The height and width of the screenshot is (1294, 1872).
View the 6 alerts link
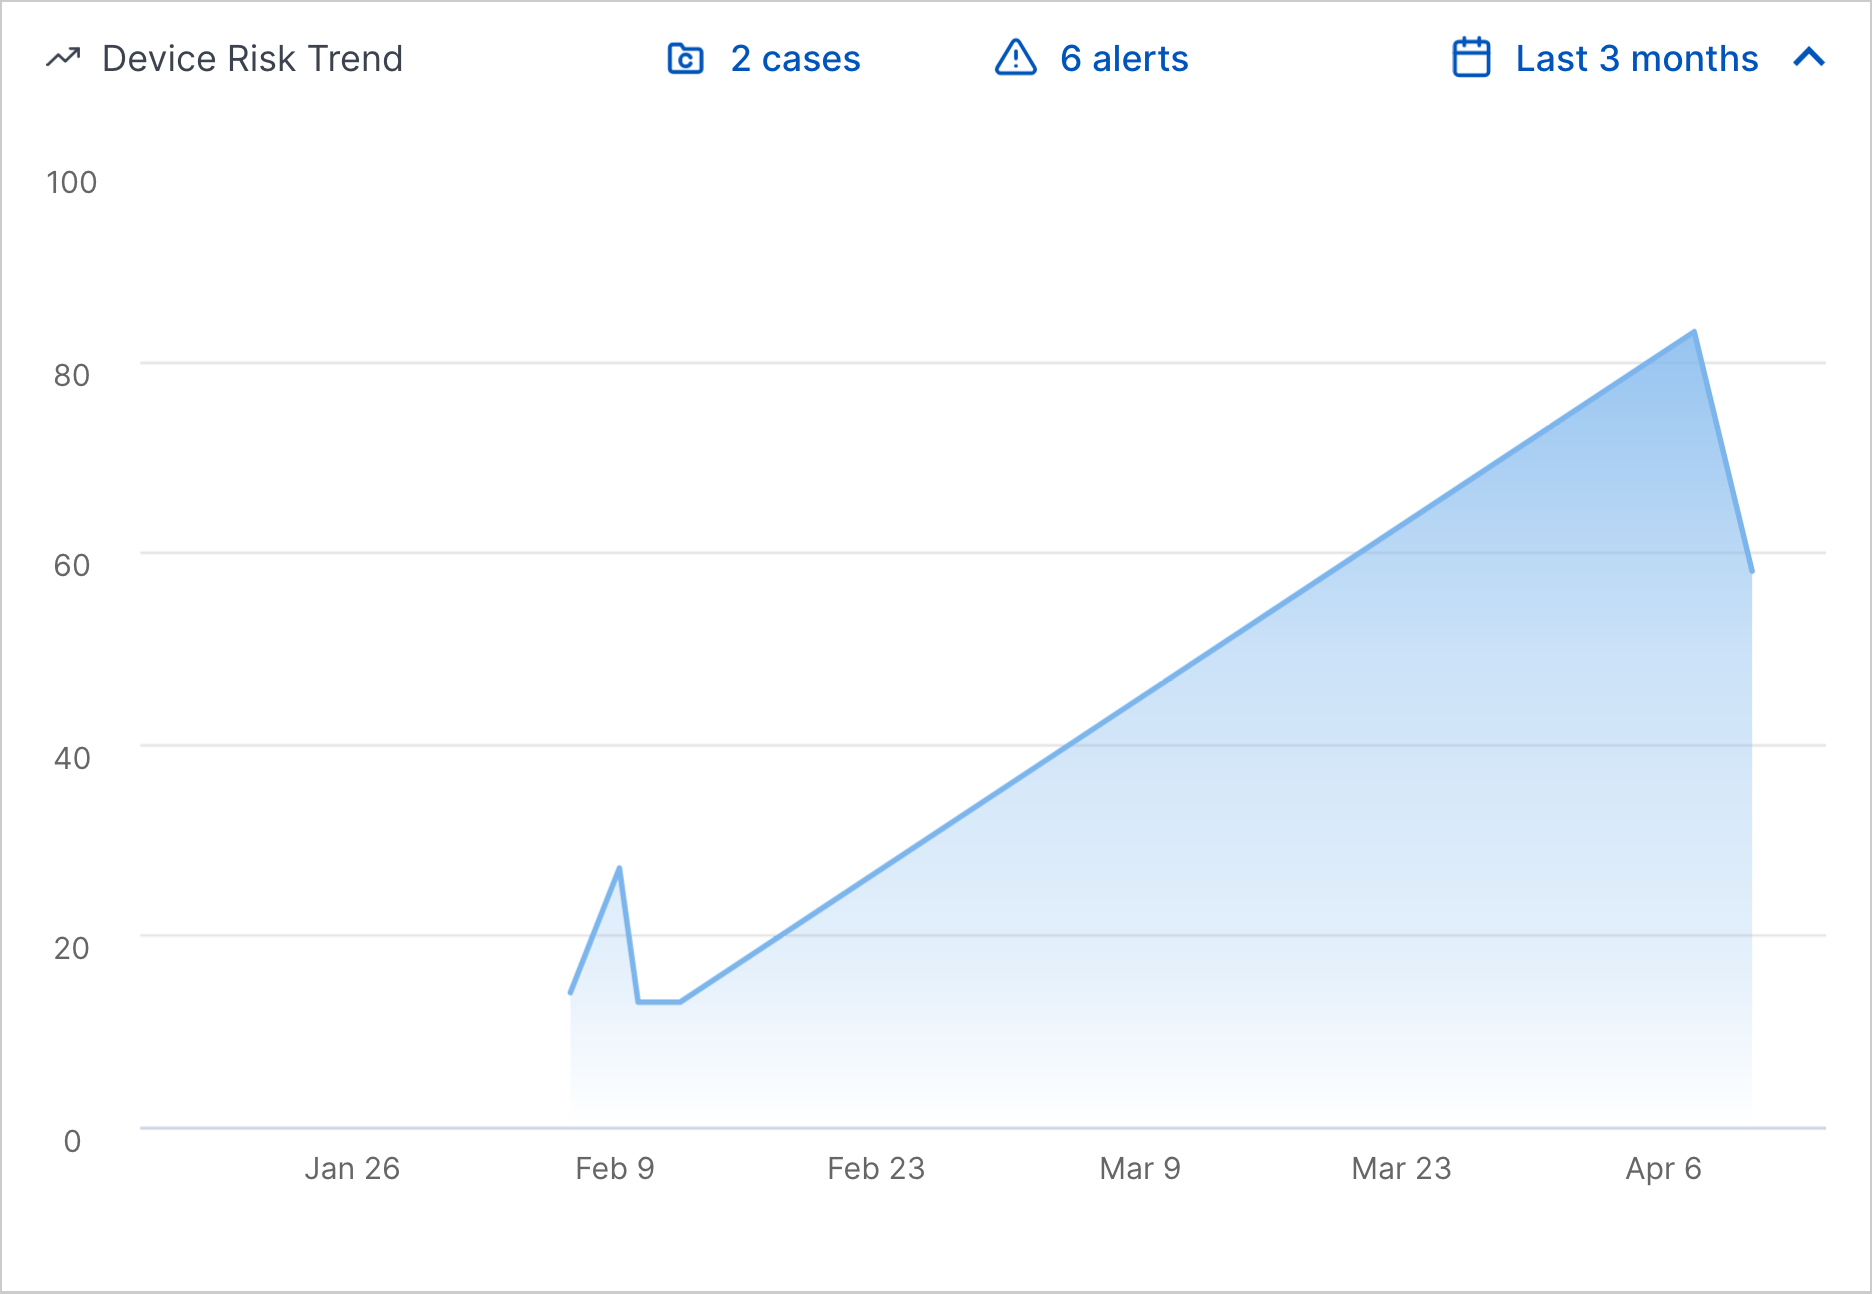point(1124,59)
